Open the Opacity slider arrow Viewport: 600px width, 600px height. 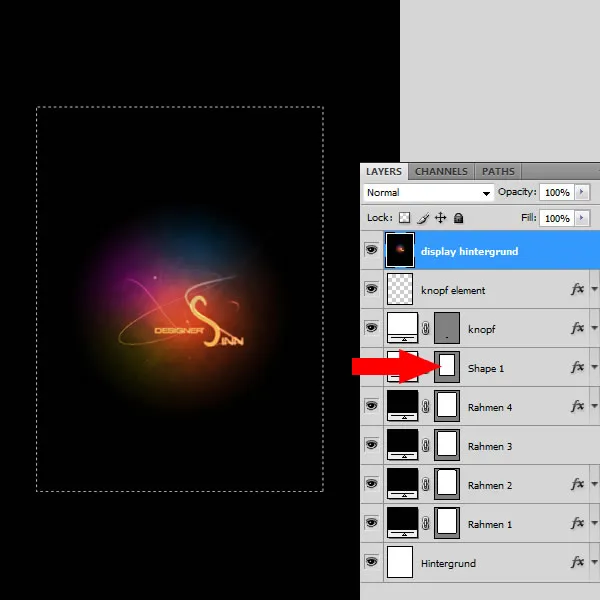(x=583, y=192)
